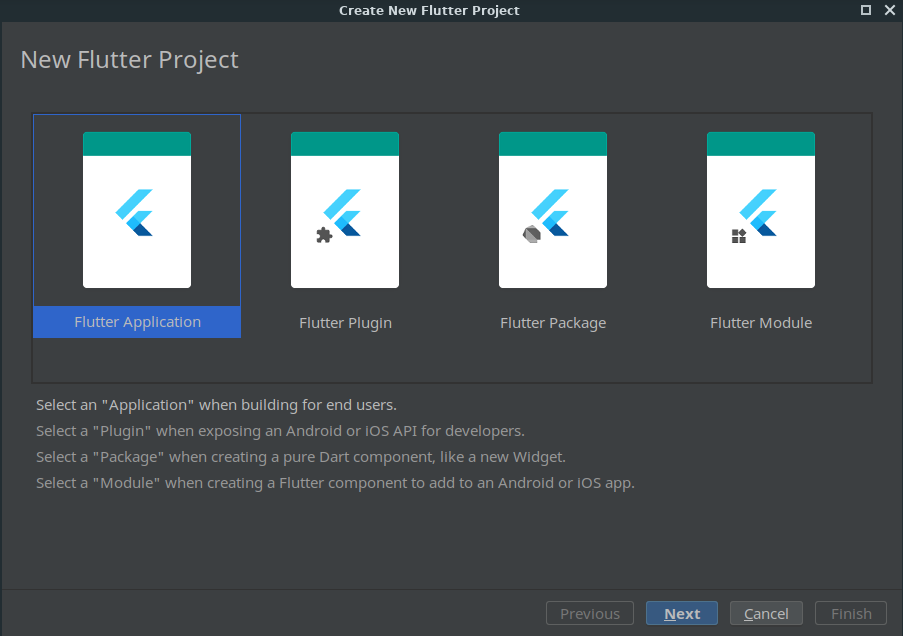Image resolution: width=903 pixels, height=636 pixels.
Task: Click the teal header of Application card
Action: pyautogui.click(x=137, y=144)
